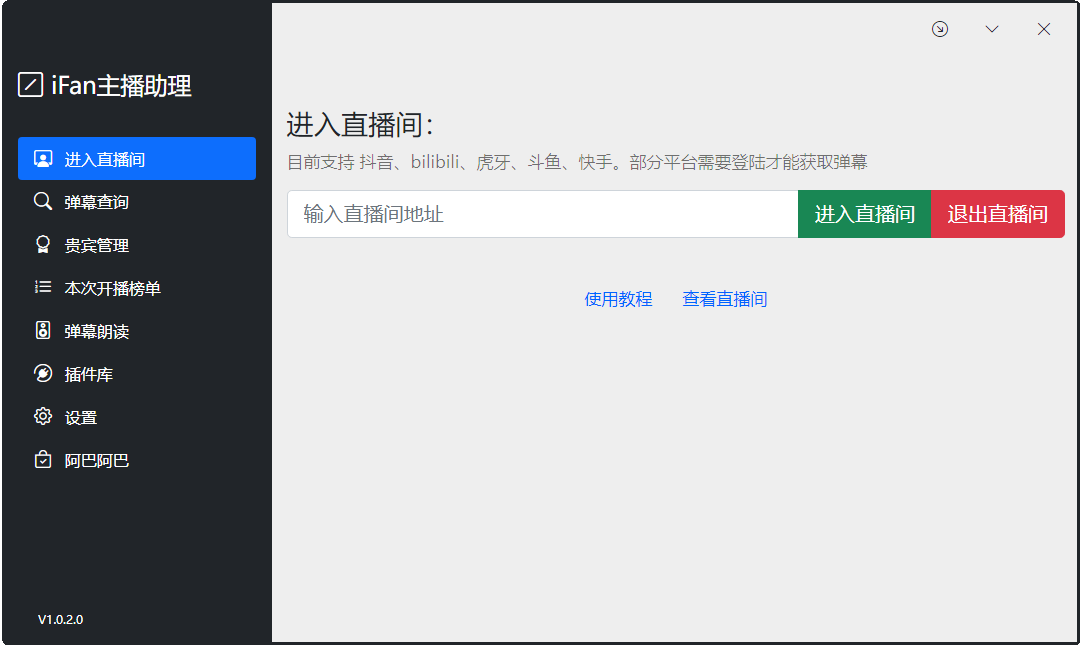Click the clipboard icon next to 阿巴阿巴
The width and height of the screenshot is (1080, 645).
[43, 459]
